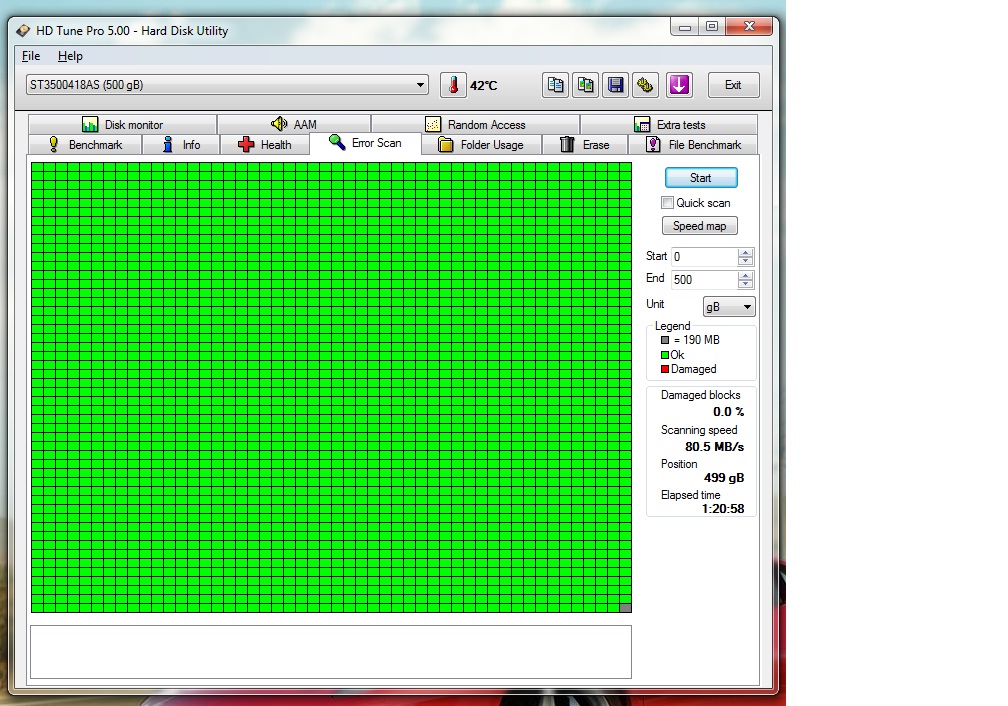
Task: Increase the End value with up arrow
Action: click(746, 276)
